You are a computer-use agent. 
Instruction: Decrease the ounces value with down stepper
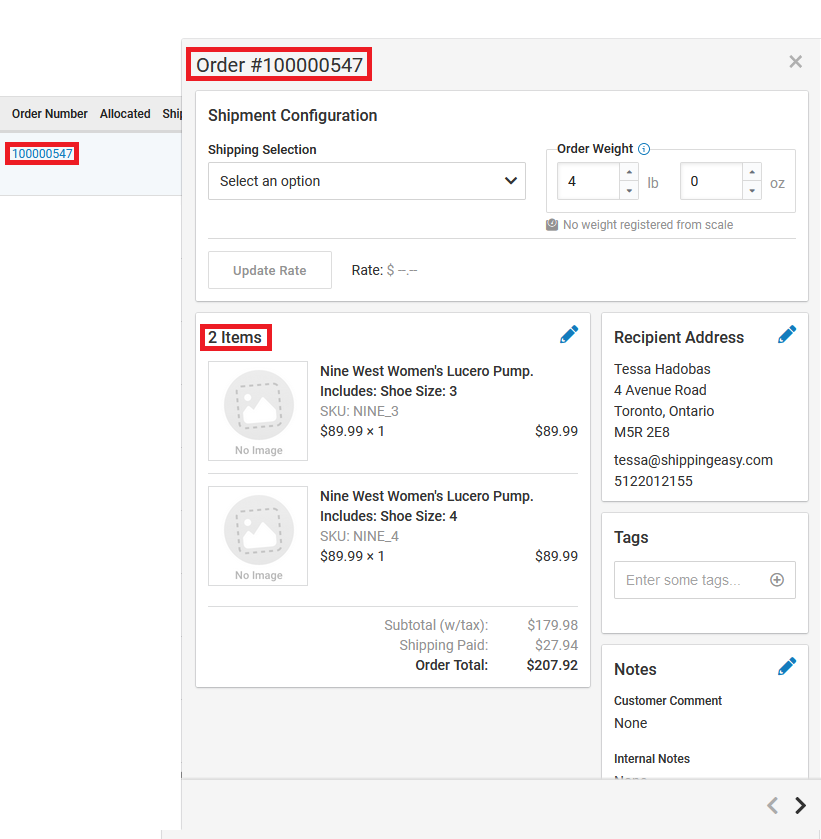(x=753, y=189)
